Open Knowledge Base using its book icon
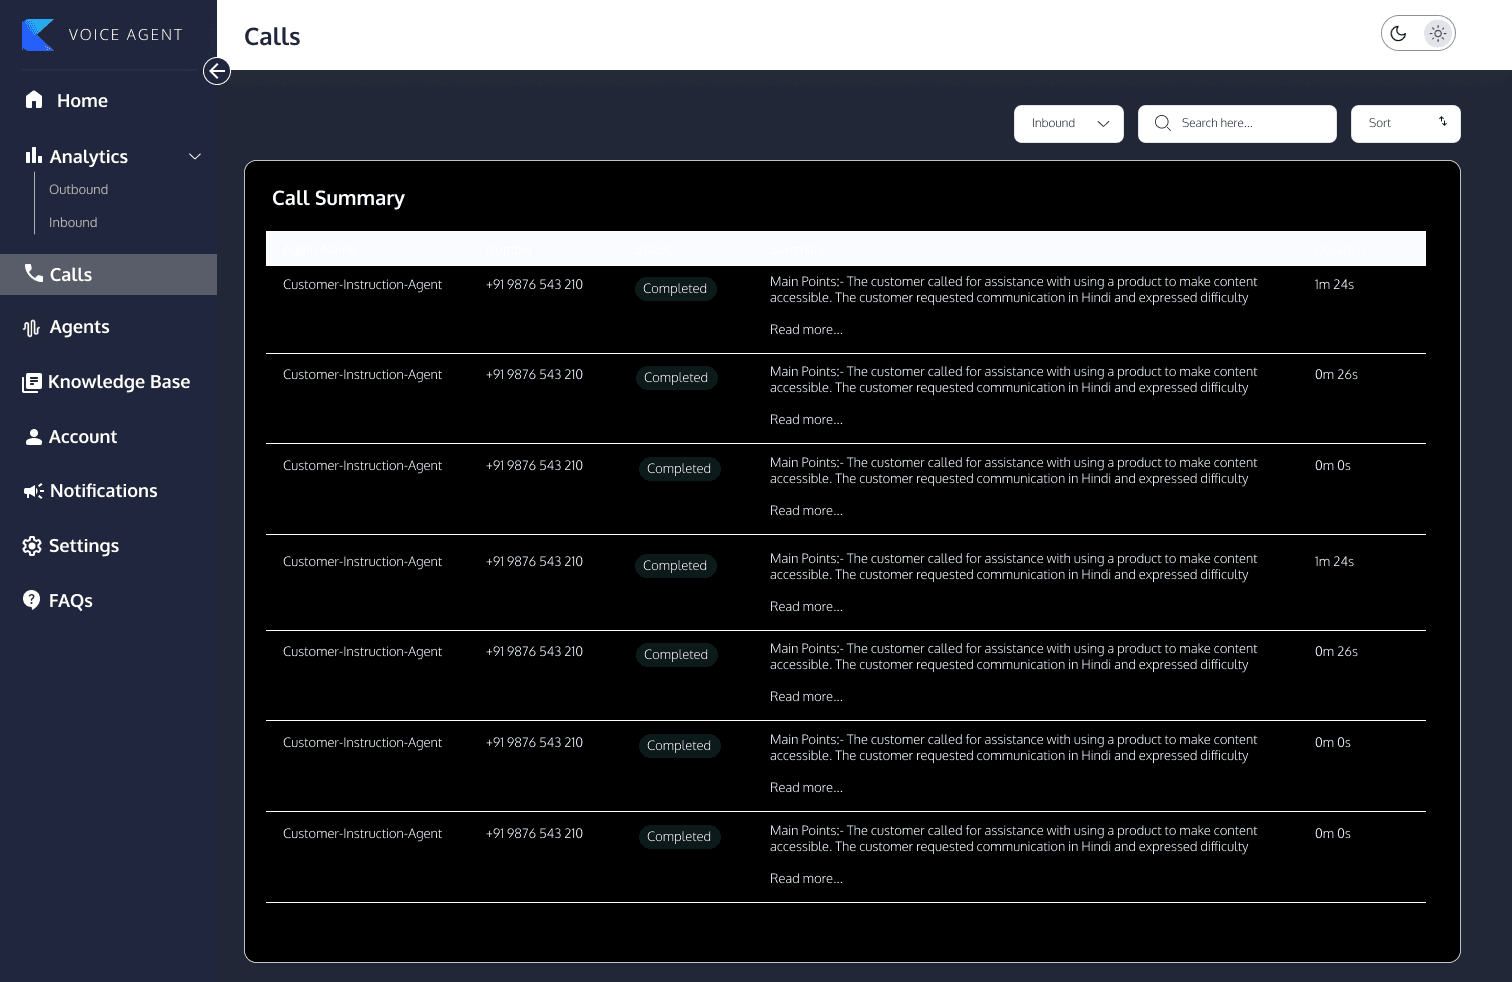 tap(33, 381)
